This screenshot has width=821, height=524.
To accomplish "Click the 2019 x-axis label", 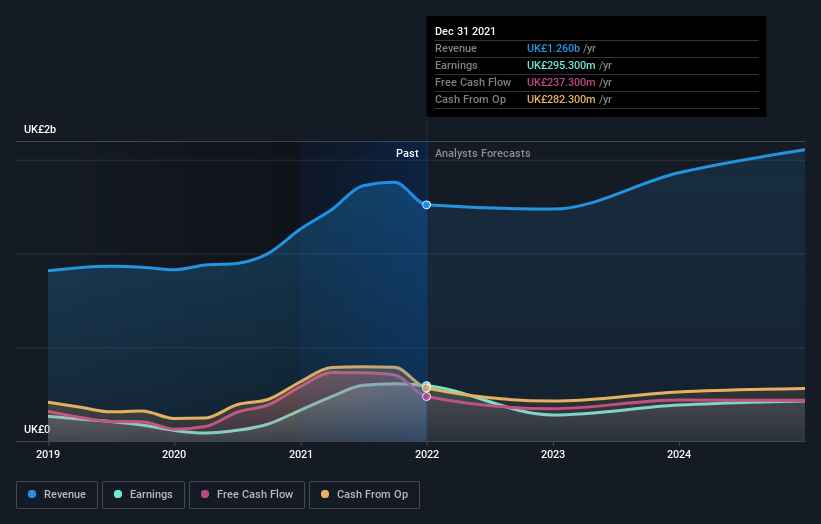I will (x=48, y=454).
